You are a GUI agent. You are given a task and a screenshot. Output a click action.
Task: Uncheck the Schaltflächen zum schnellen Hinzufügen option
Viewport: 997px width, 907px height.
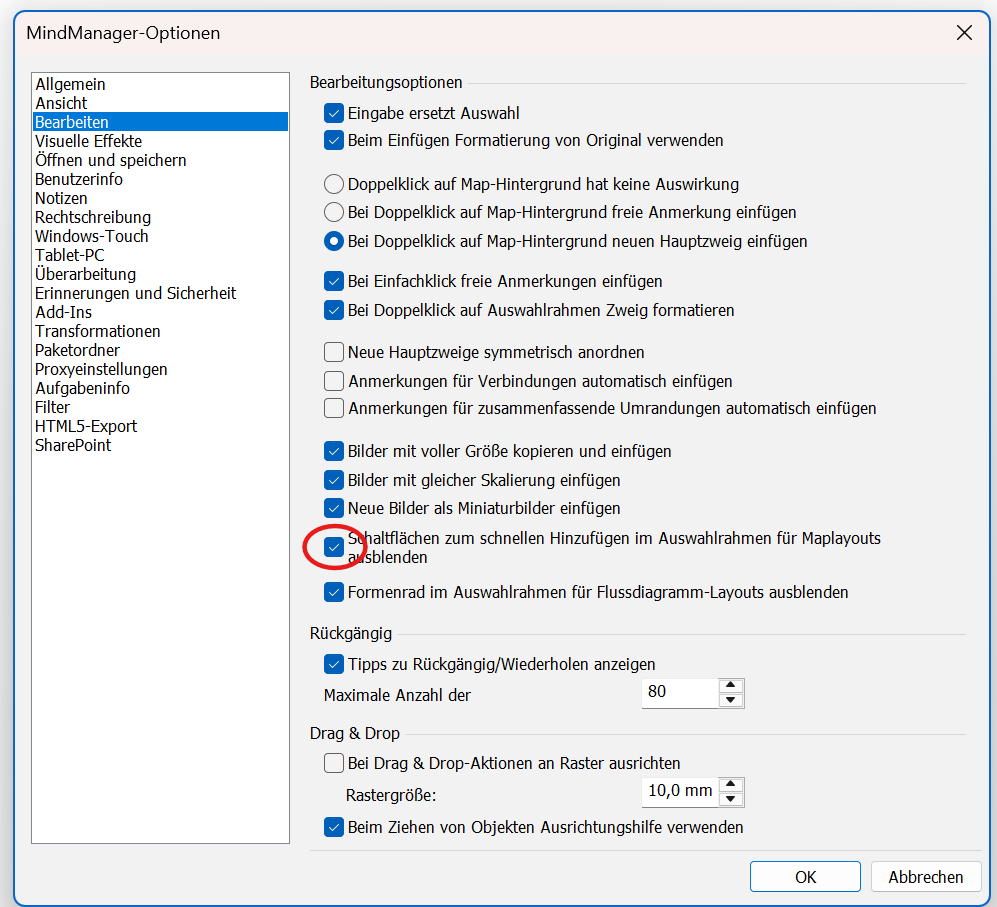click(334, 547)
